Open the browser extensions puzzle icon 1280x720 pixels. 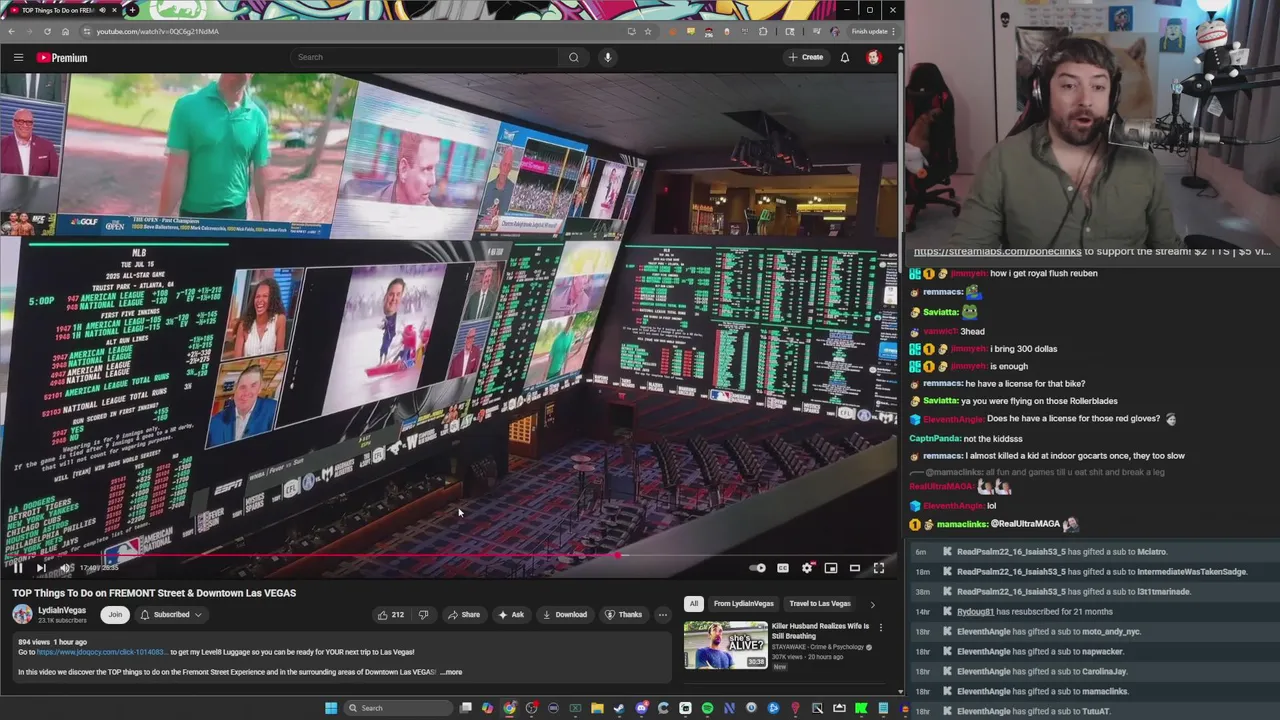[x=763, y=31]
